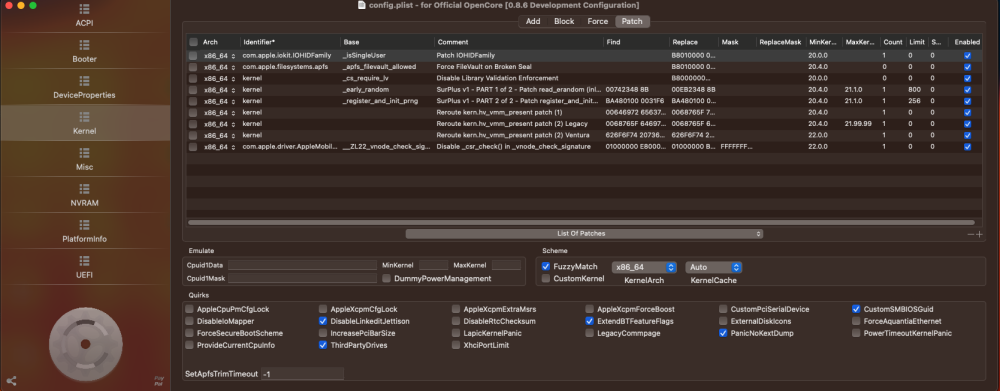This screenshot has height=391, width=1000.
Task: Sort the table by Identifier column
Action: tap(290, 42)
